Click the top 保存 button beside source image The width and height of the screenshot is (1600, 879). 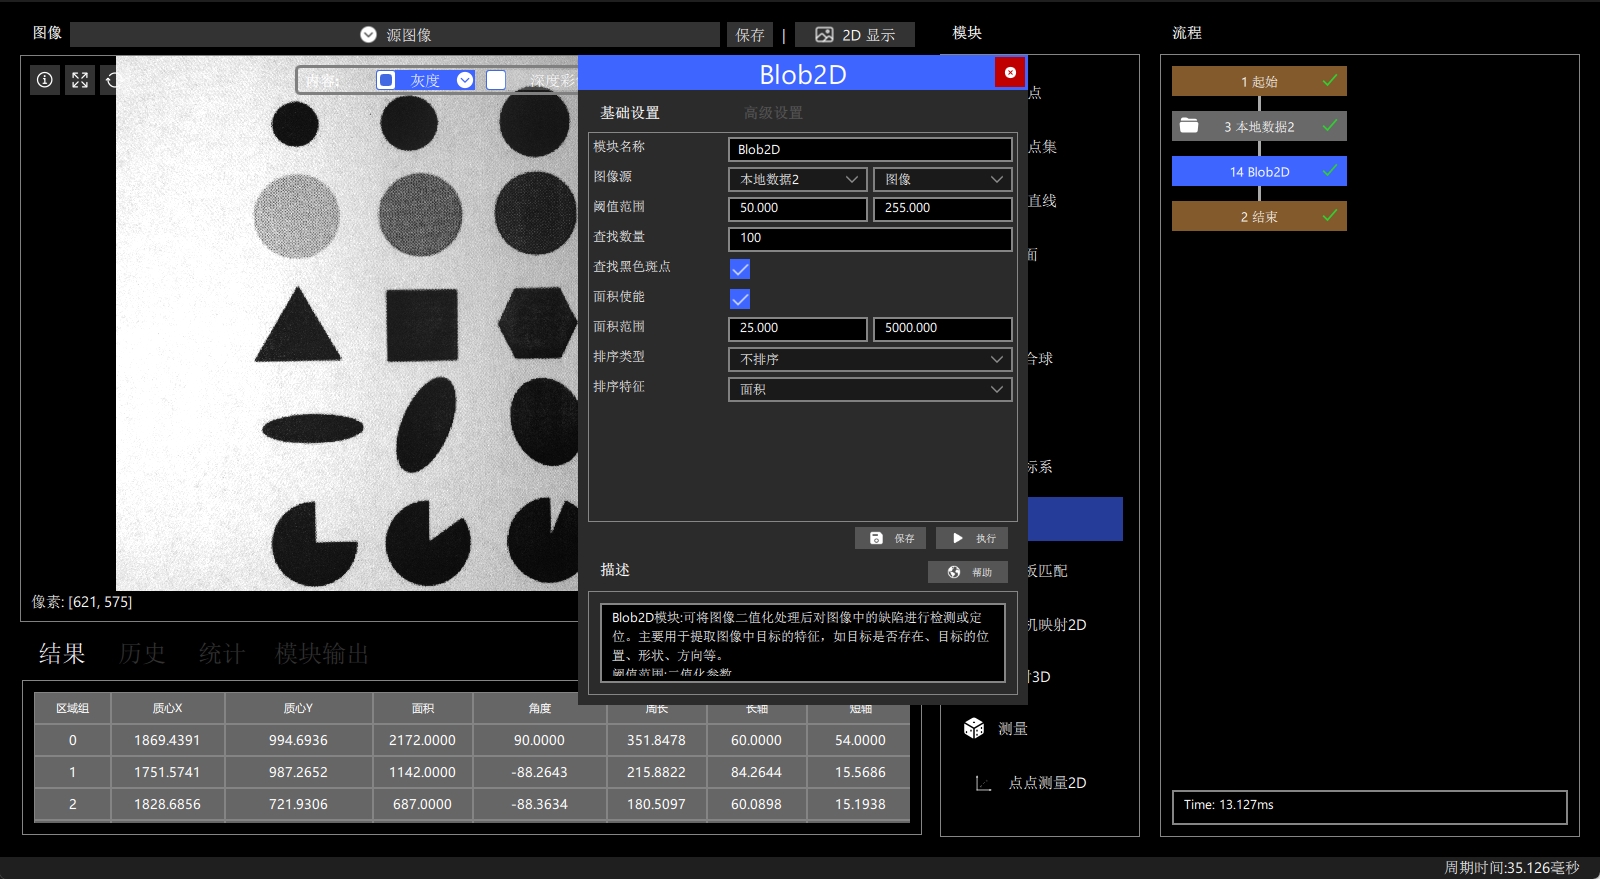(x=750, y=35)
